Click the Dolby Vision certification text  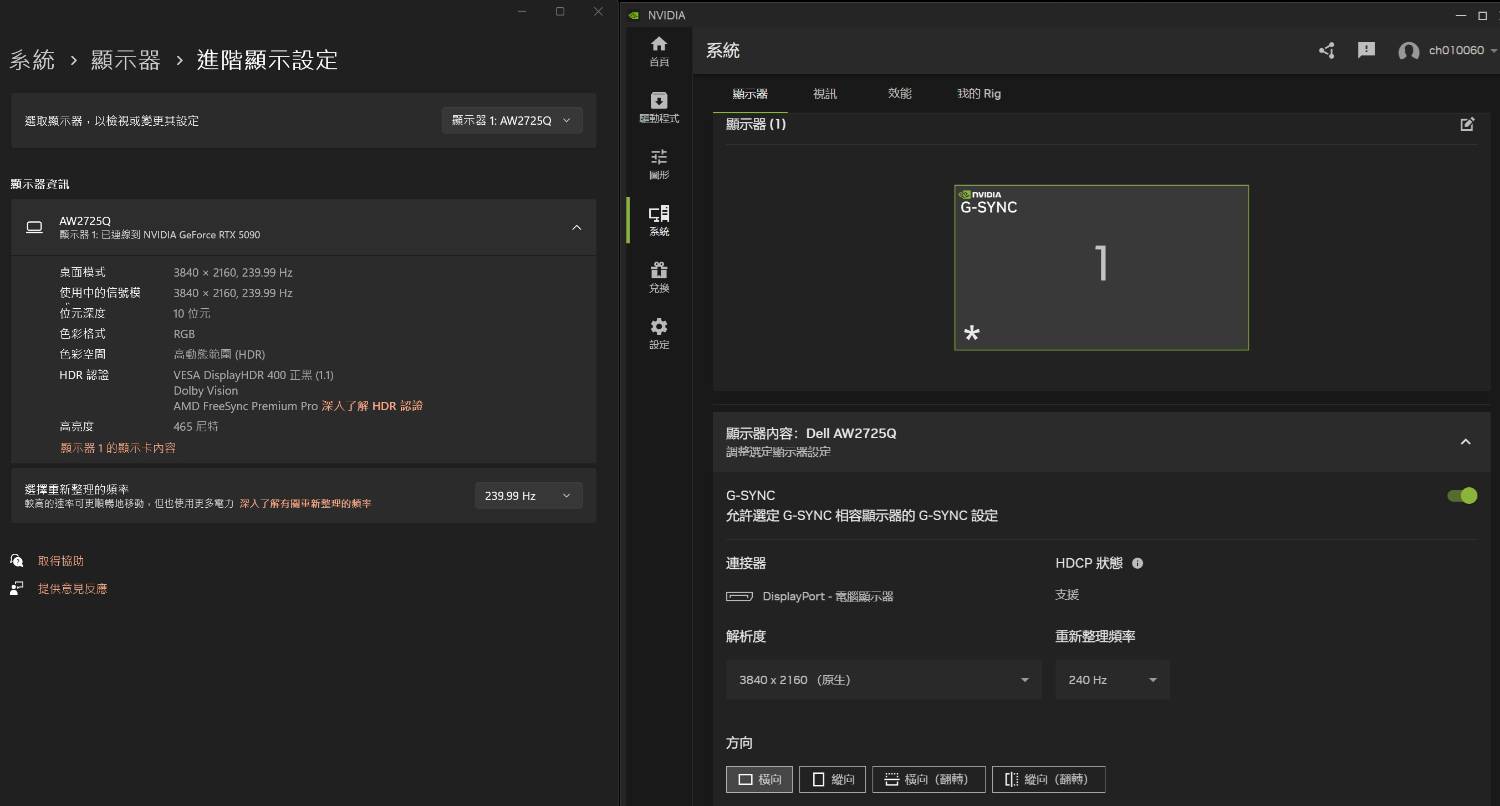click(206, 391)
